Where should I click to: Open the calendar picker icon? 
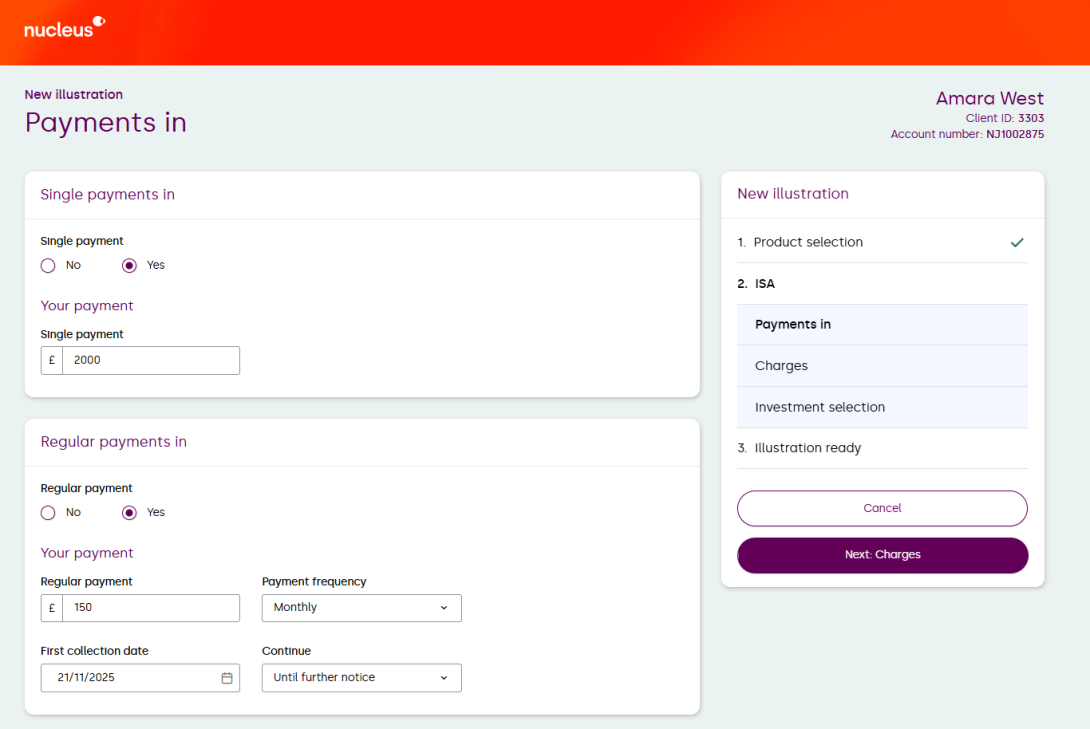[x=227, y=678]
